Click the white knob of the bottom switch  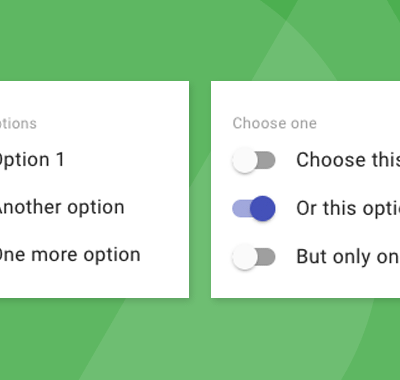(245, 257)
